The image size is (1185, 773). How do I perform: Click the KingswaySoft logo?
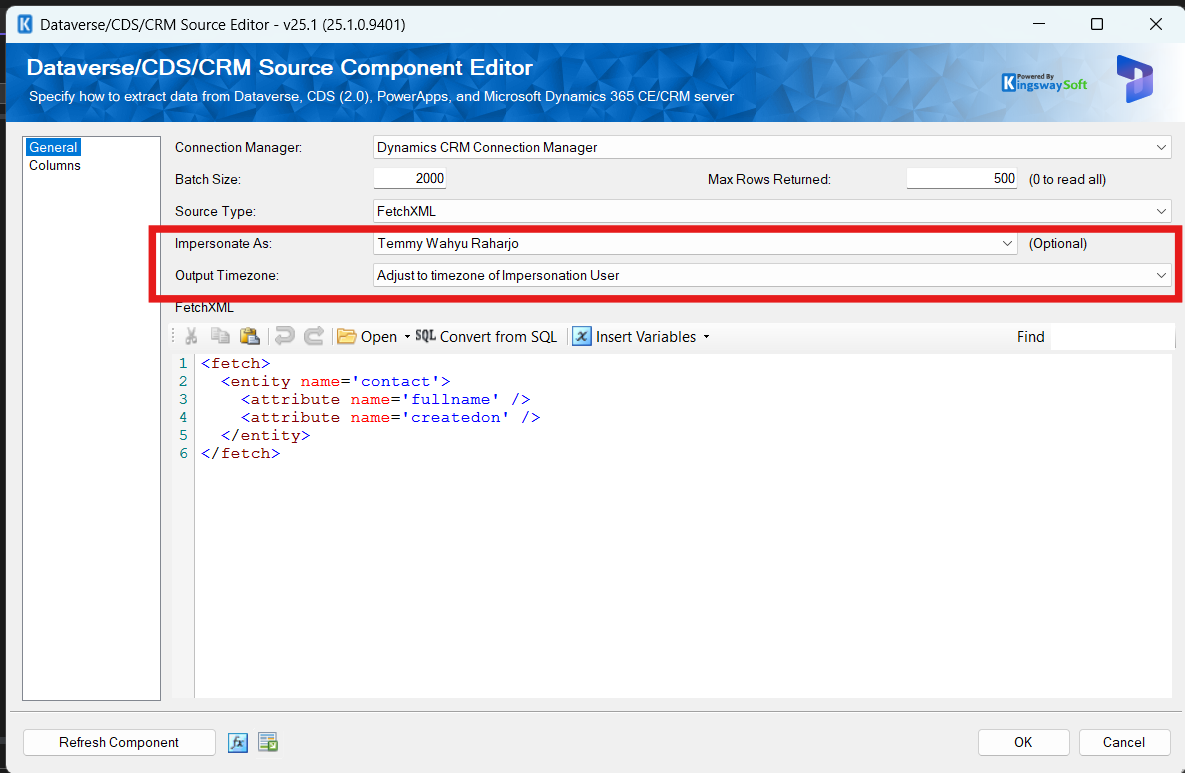(1044, 82)
